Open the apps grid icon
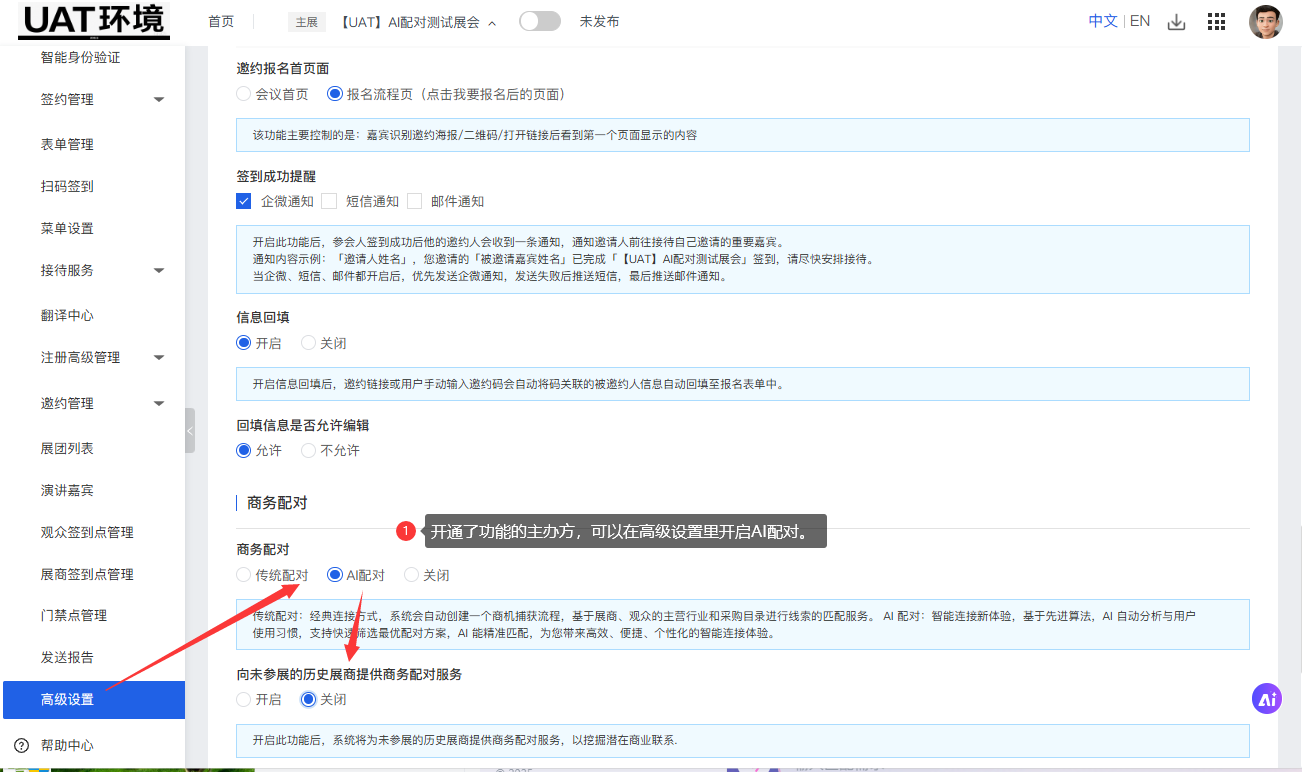 click(x=1217, y=22)
